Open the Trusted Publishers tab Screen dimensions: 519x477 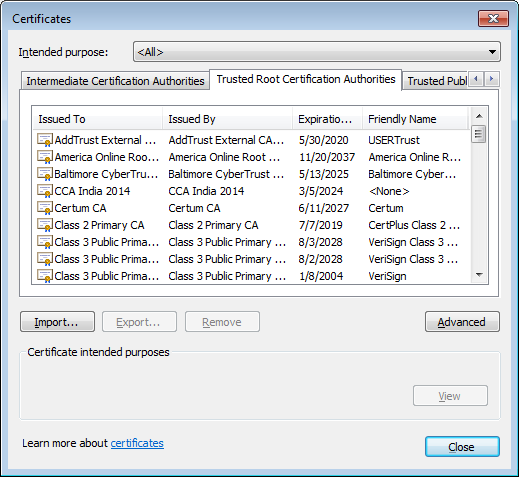pos(436,81)
